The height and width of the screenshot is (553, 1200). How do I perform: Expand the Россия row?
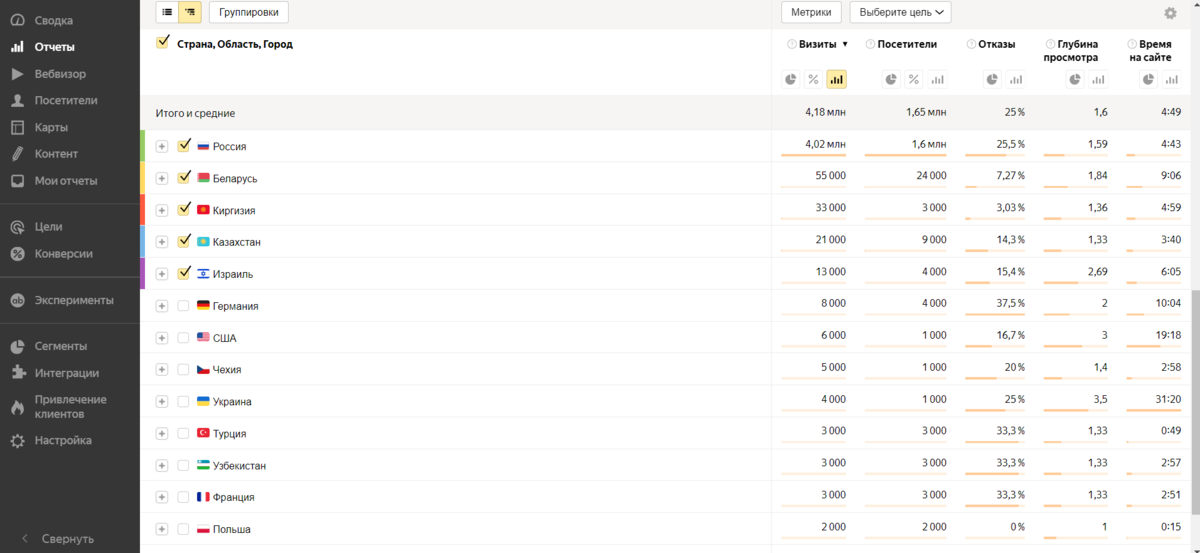(x=162, y=146)
